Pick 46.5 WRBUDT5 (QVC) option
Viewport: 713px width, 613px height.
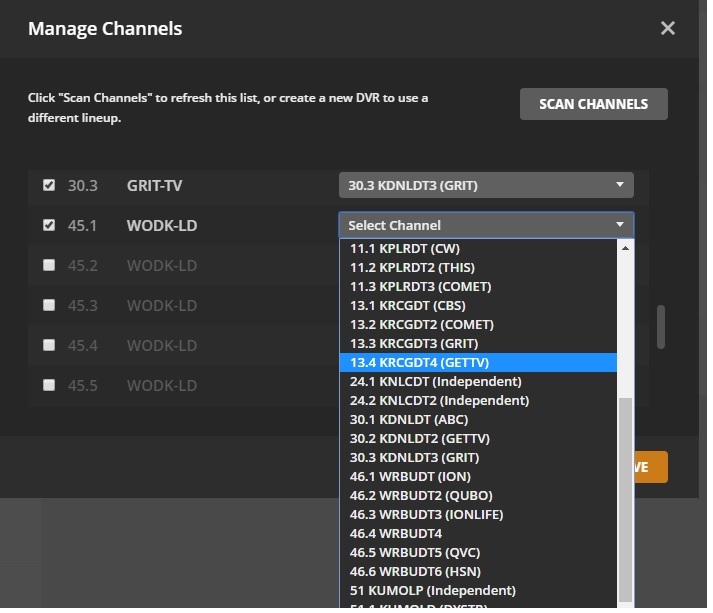pyautogui.click(x=478, y=553)
